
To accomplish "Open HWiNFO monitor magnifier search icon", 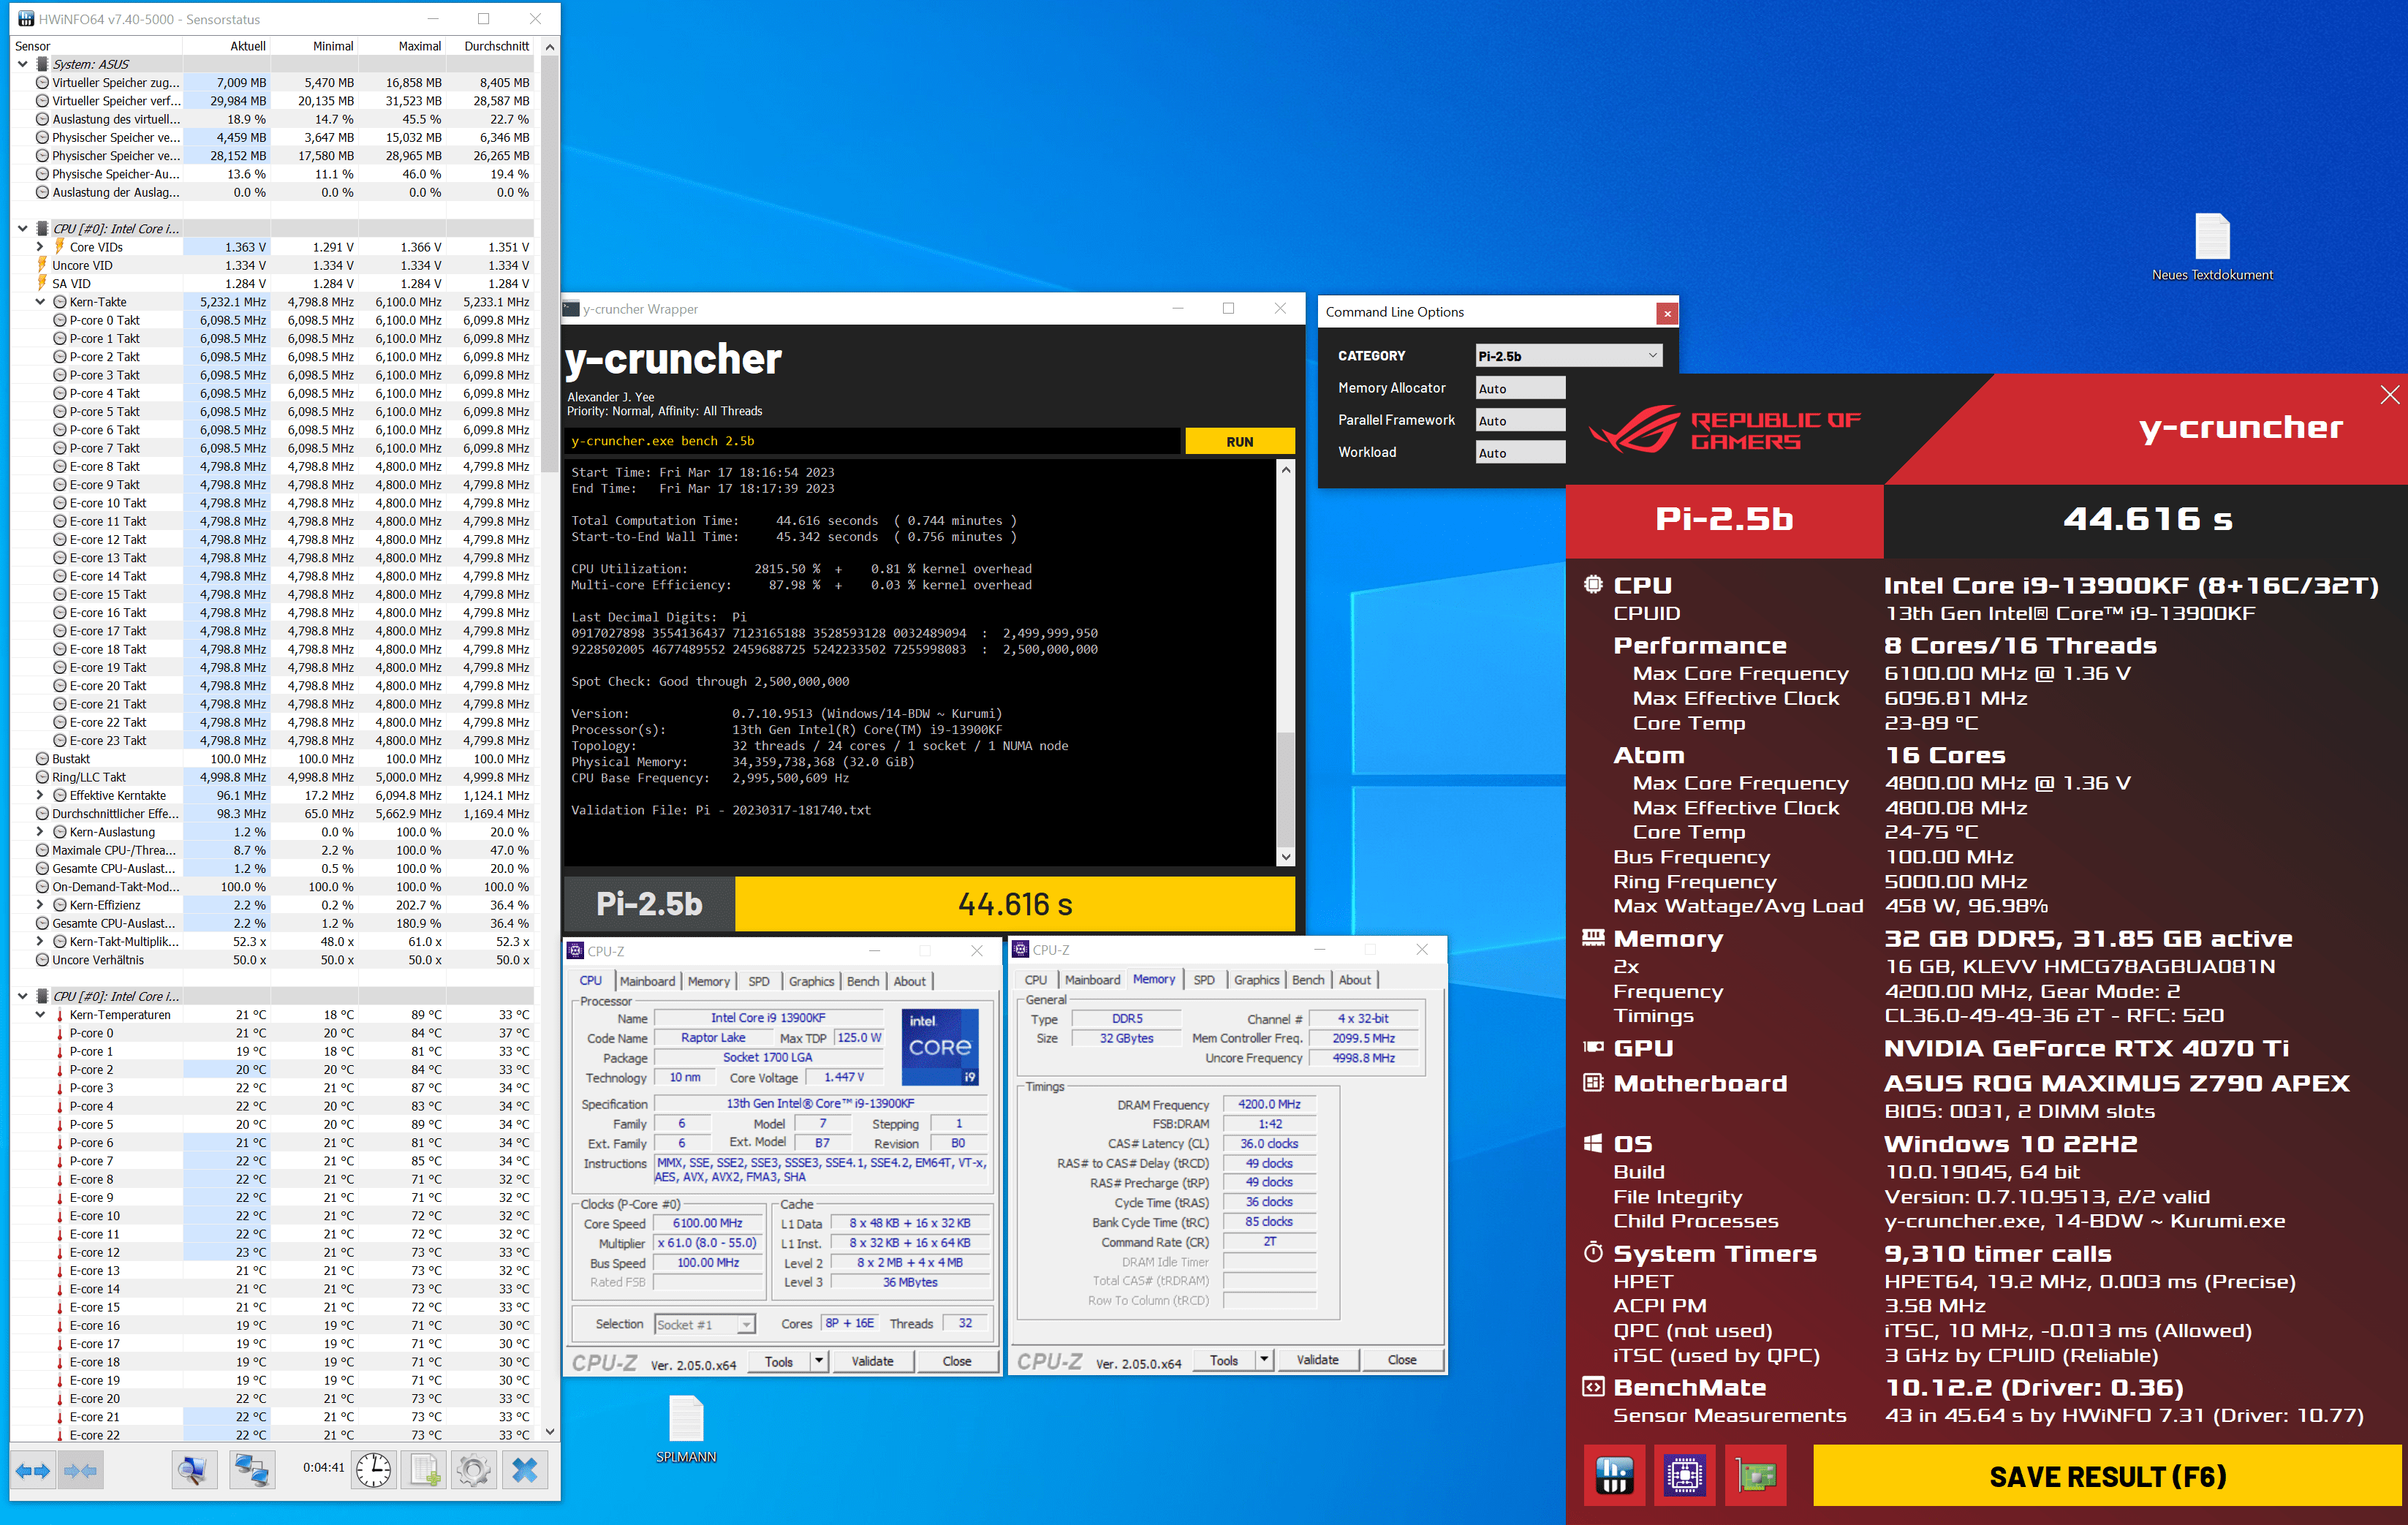I will point(192,1470).
